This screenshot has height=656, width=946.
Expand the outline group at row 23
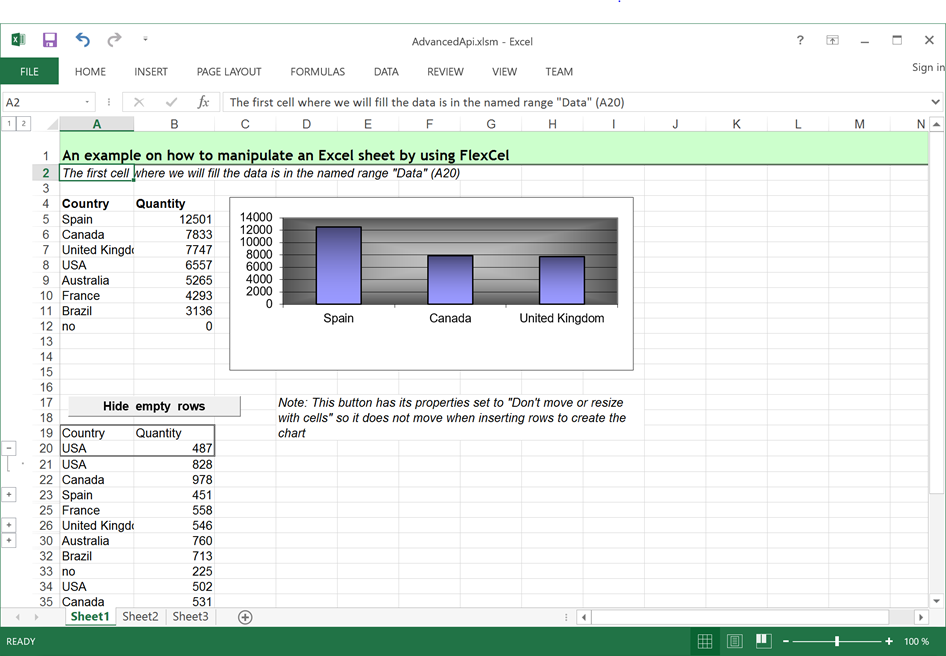[9, 495]
